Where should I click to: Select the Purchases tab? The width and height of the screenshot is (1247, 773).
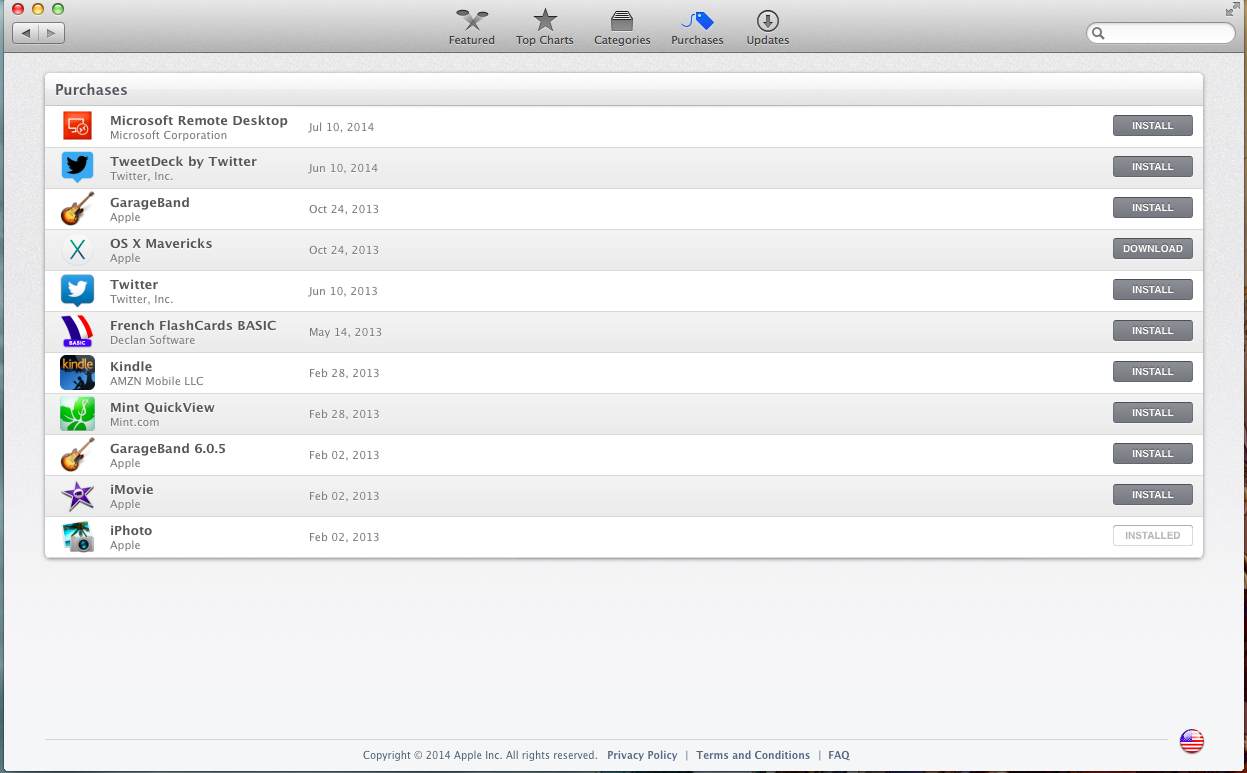[697, 27]
